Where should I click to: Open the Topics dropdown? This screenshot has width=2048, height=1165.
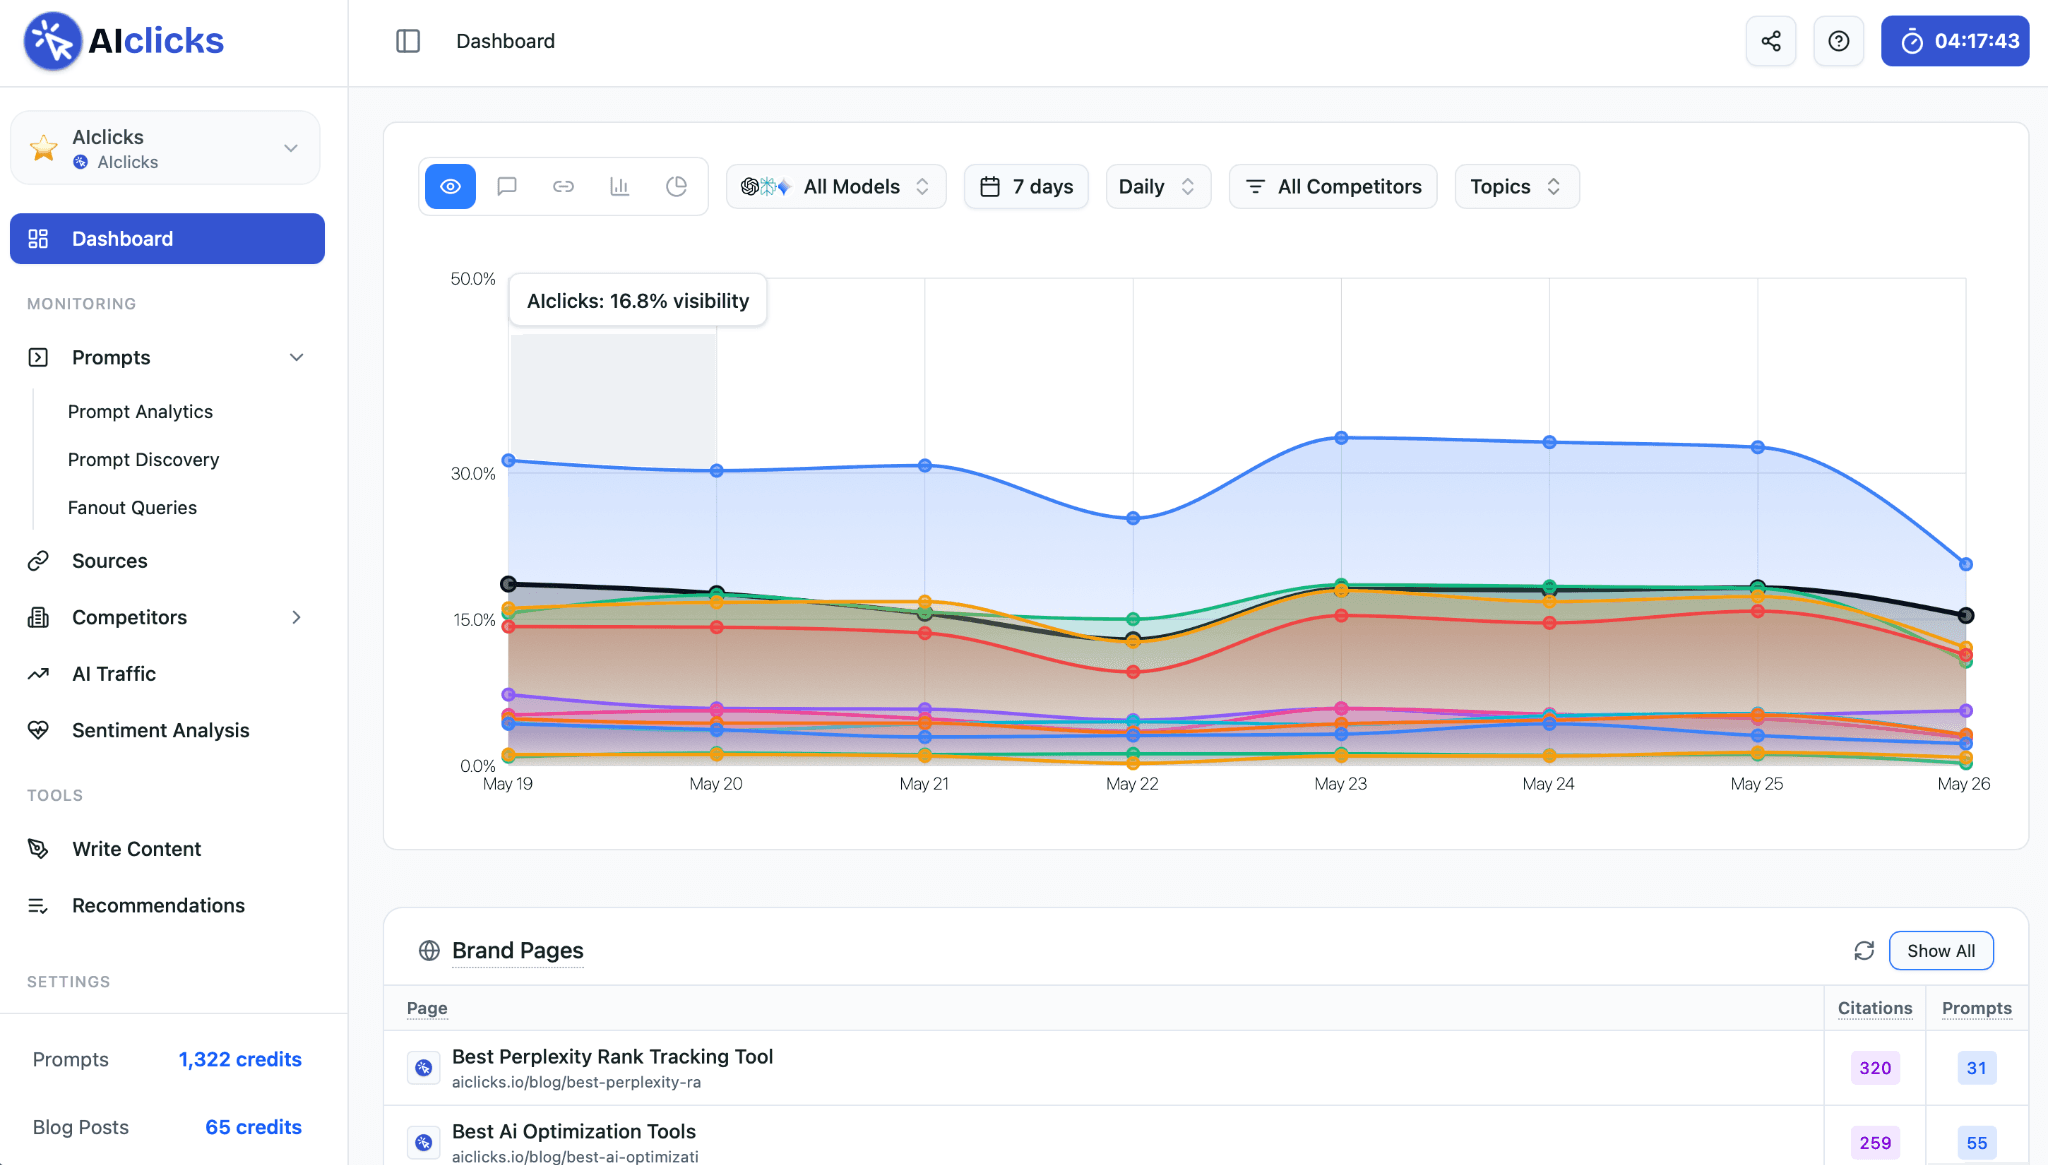click(1517, 187)
